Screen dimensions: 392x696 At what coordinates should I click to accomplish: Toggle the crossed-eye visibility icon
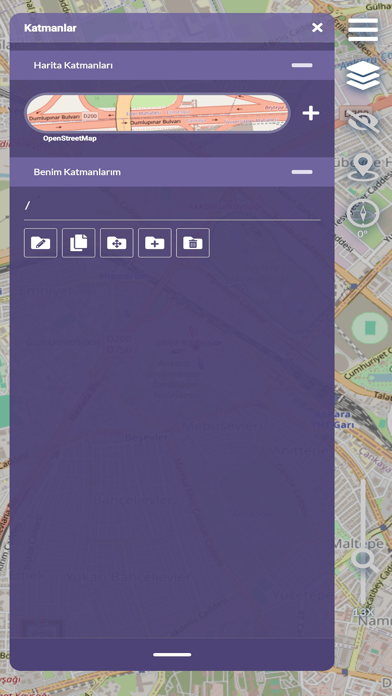(363, 121)
